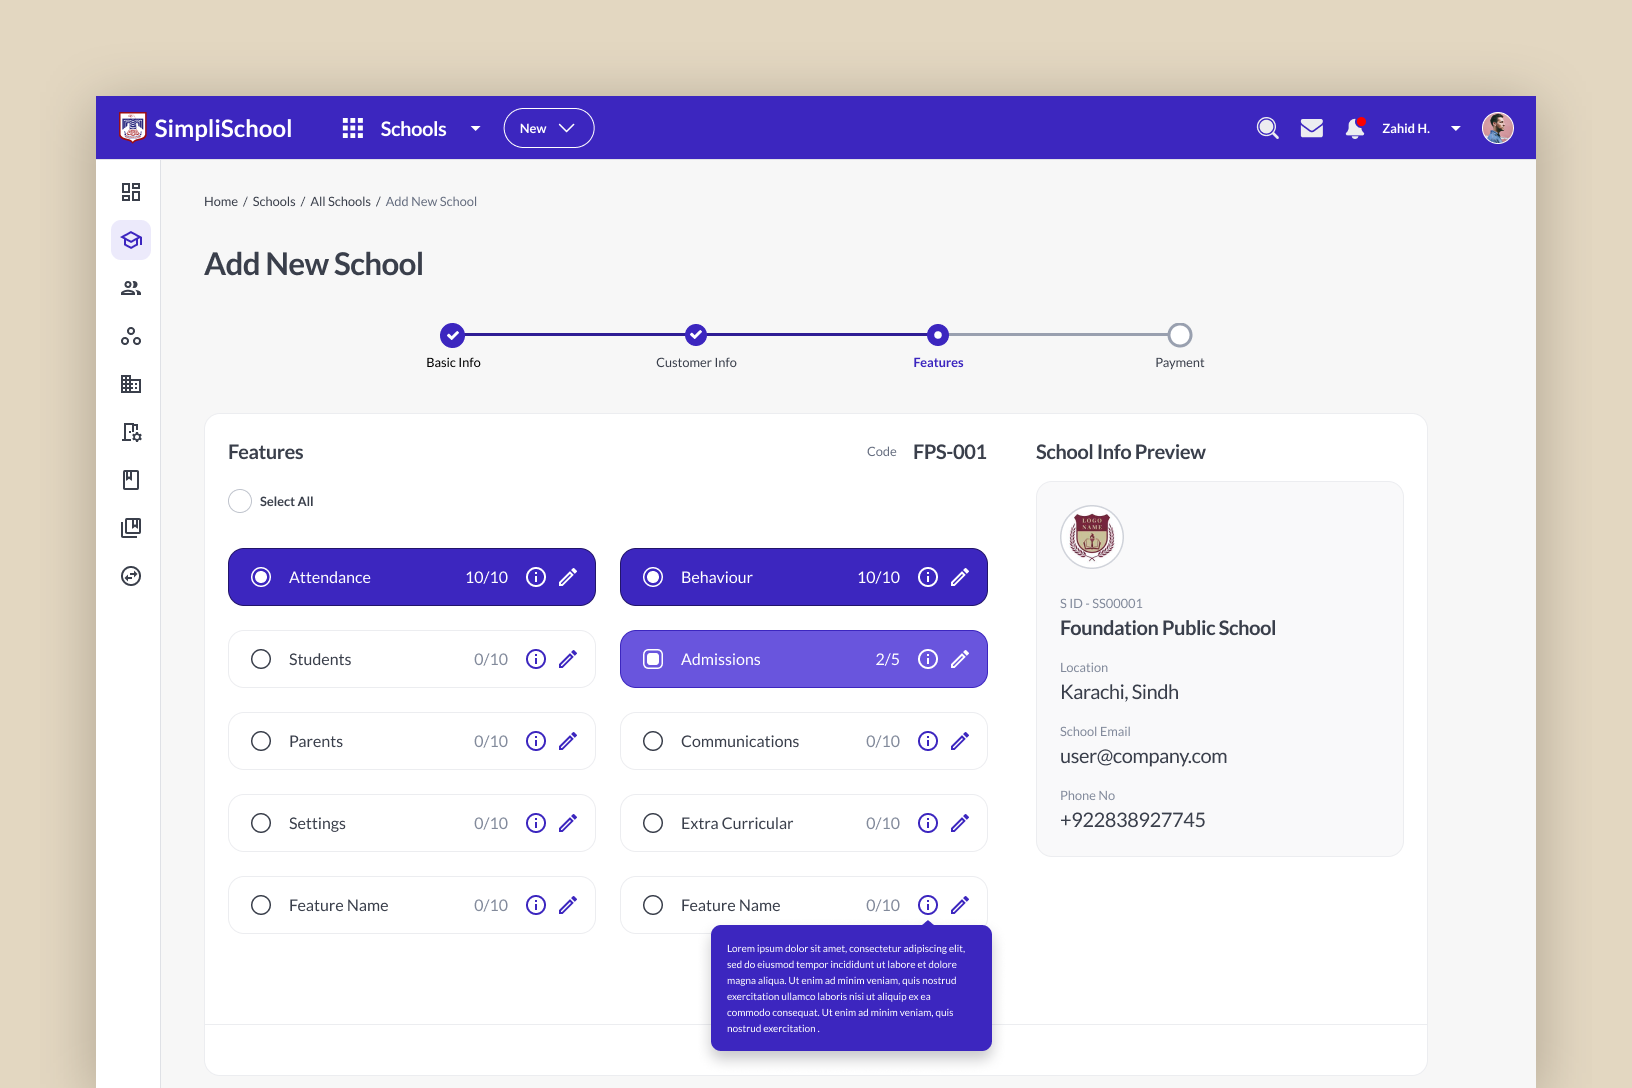Select the Features step marker
Image resolution: width=1632 pixels, height=1088 pixels.
coord(938,335)
